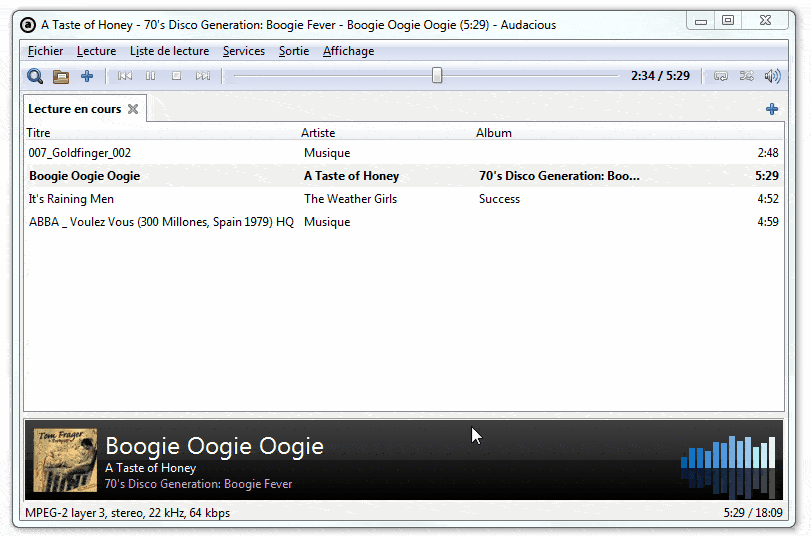
Task: Stop playback with the stop button
Action: point(177,76)
